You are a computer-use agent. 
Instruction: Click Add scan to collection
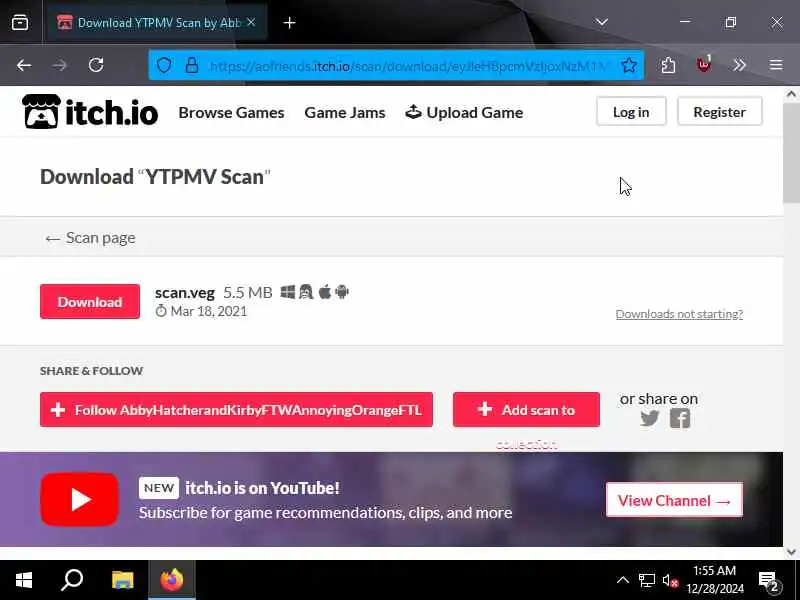pos(526,410)
